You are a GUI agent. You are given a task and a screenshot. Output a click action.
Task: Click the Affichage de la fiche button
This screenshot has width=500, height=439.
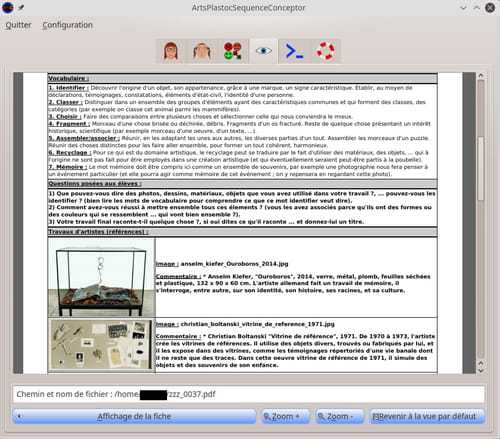[x=134, y=416]
